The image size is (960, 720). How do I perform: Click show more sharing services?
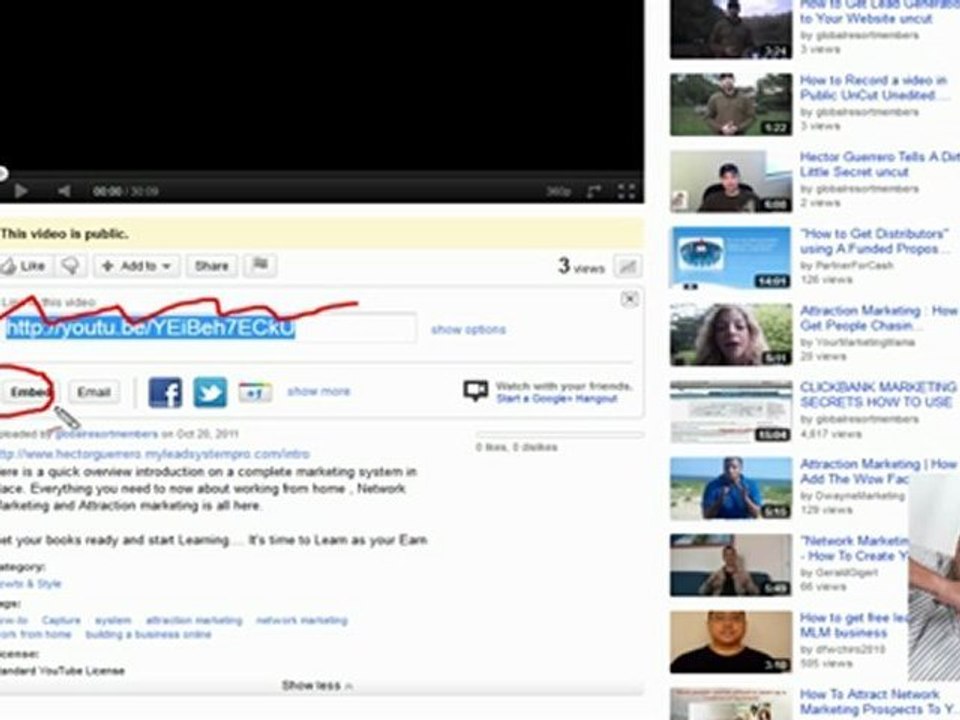click(x=318, y=391)
